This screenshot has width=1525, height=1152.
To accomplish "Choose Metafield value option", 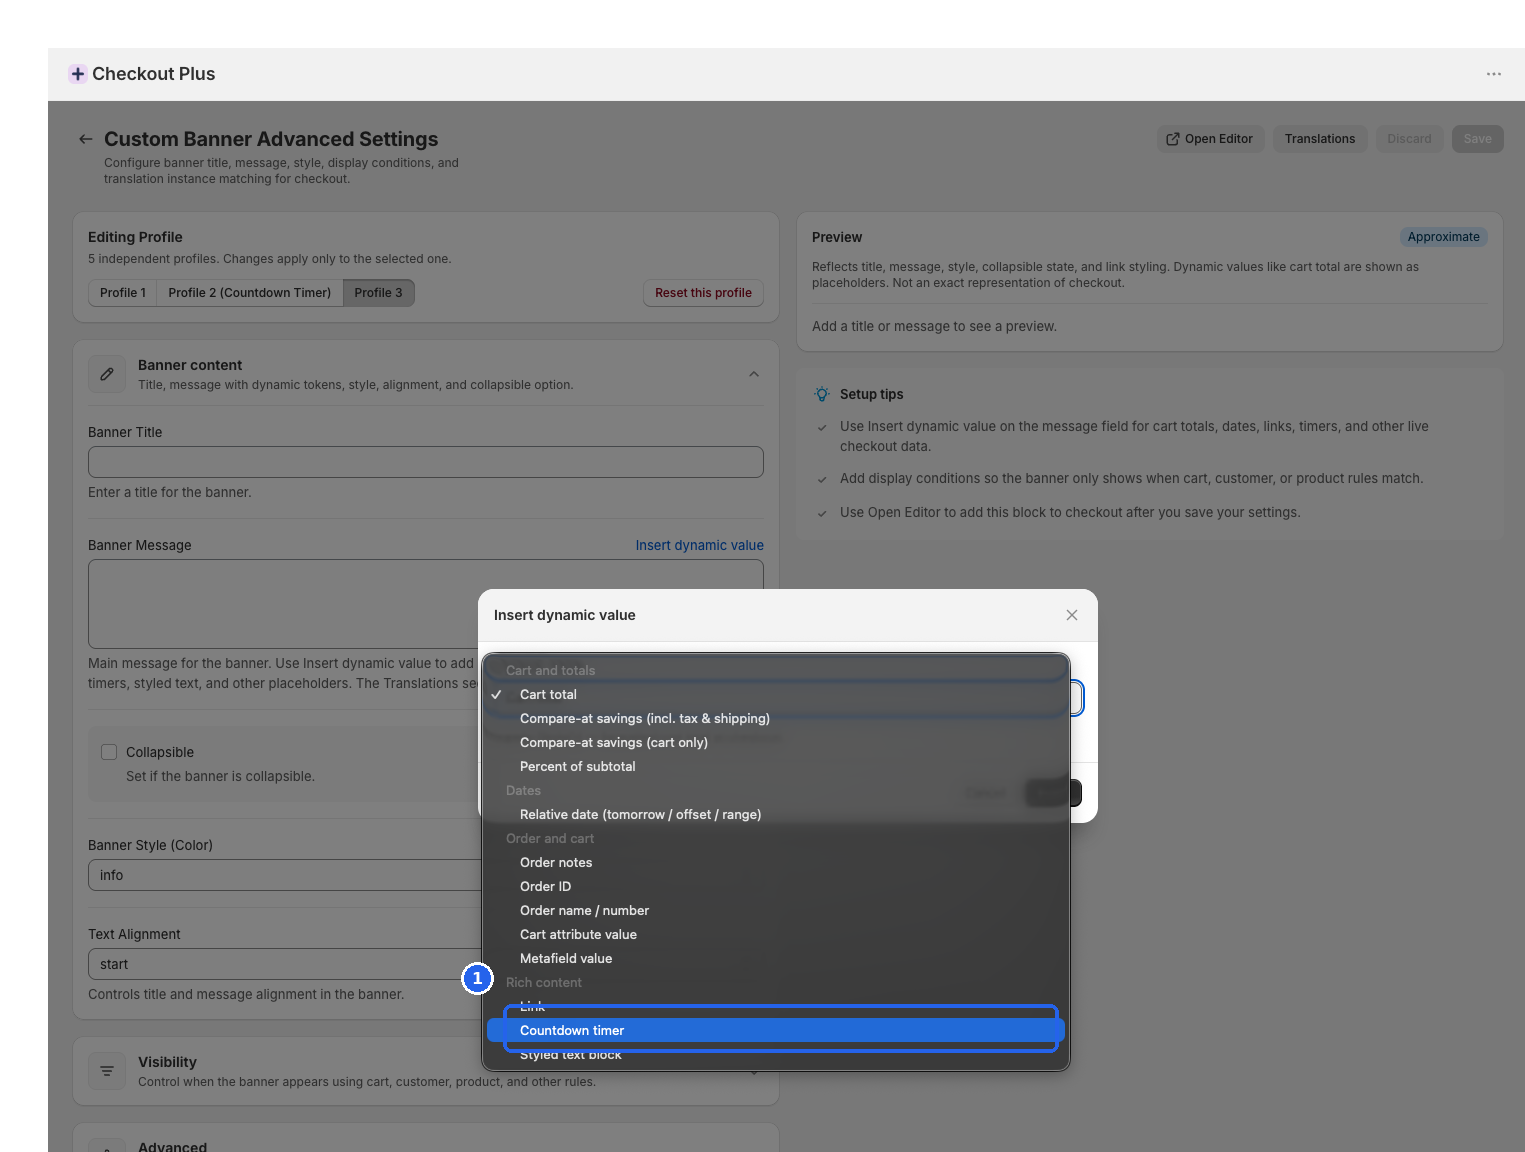I will (776, 958).
